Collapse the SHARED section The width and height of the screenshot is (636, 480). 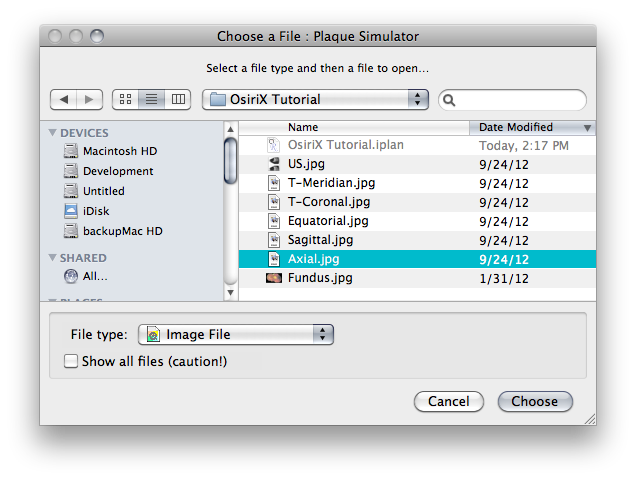52,258
